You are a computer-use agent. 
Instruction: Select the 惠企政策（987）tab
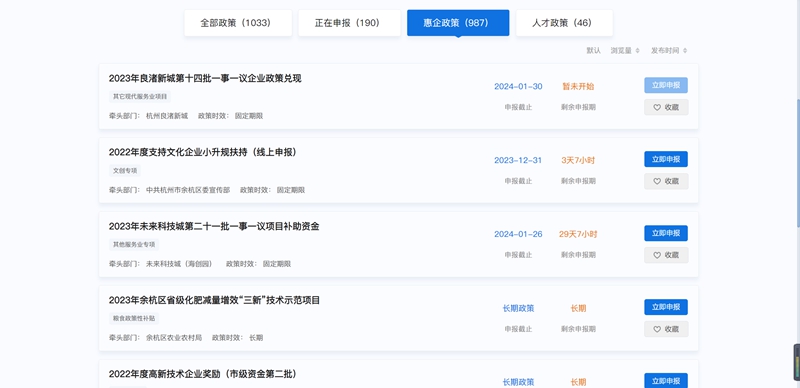458,23
